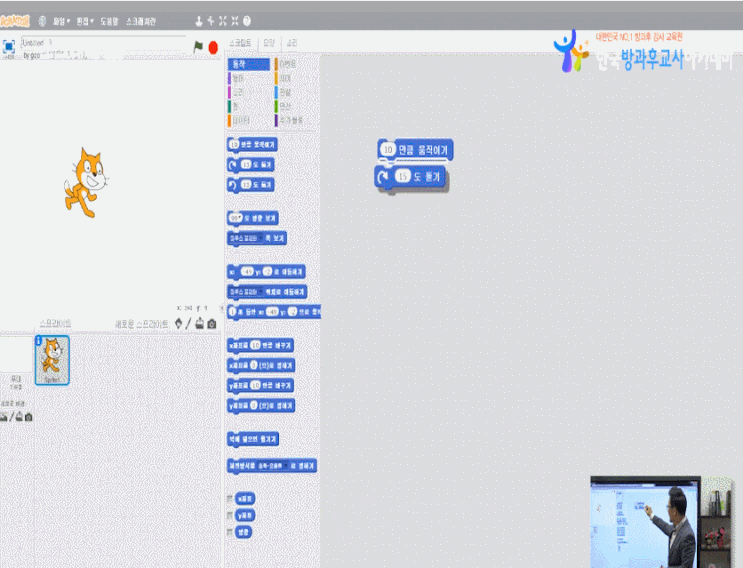Click the 15 field in script-area turn block
The height and width of the screenshot is (568, 743).
(402, 176)
